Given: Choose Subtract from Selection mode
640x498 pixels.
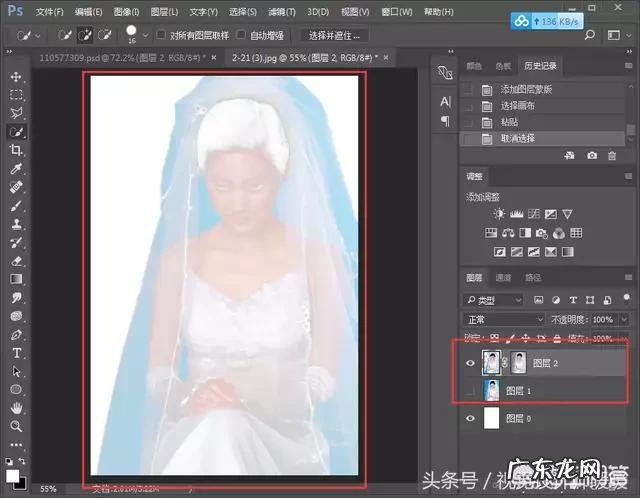Looking at the screenshot, I should tap(105, 35).
